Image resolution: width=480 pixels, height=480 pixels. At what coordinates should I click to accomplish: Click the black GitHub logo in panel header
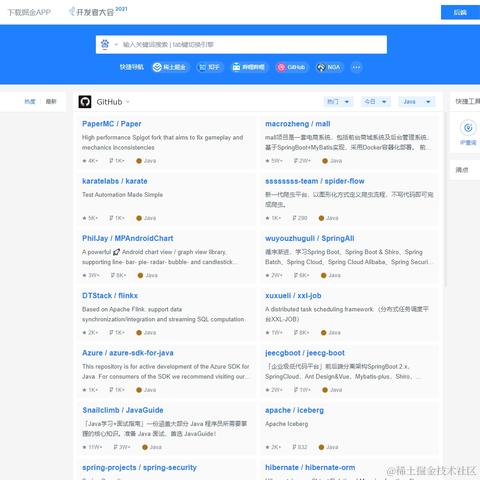pos(85,102)
